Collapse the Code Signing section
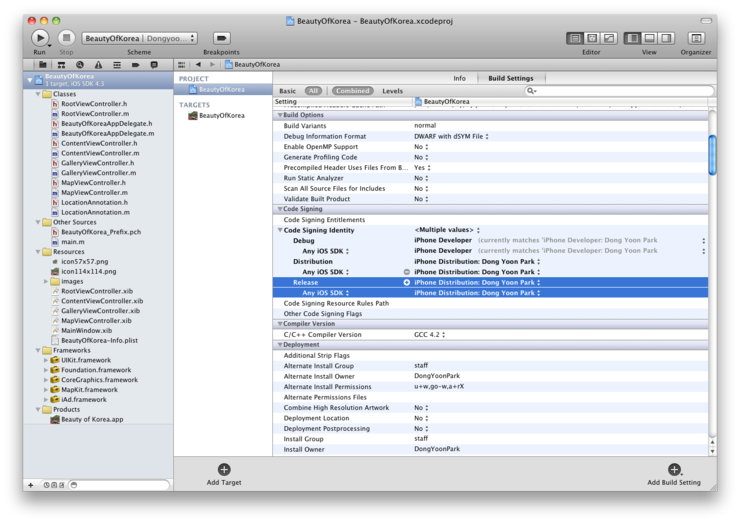Viewport: 740px width, 523px height. click(x=280, y=209)
